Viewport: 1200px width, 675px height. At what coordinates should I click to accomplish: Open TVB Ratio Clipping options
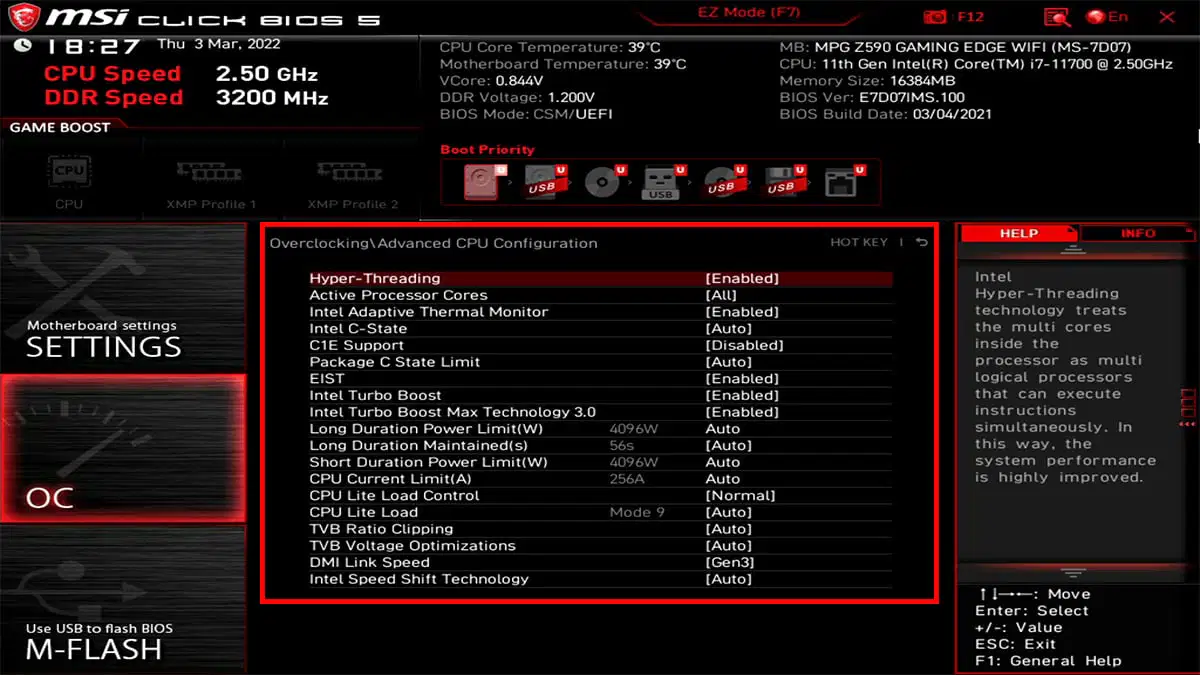(600, 529)
